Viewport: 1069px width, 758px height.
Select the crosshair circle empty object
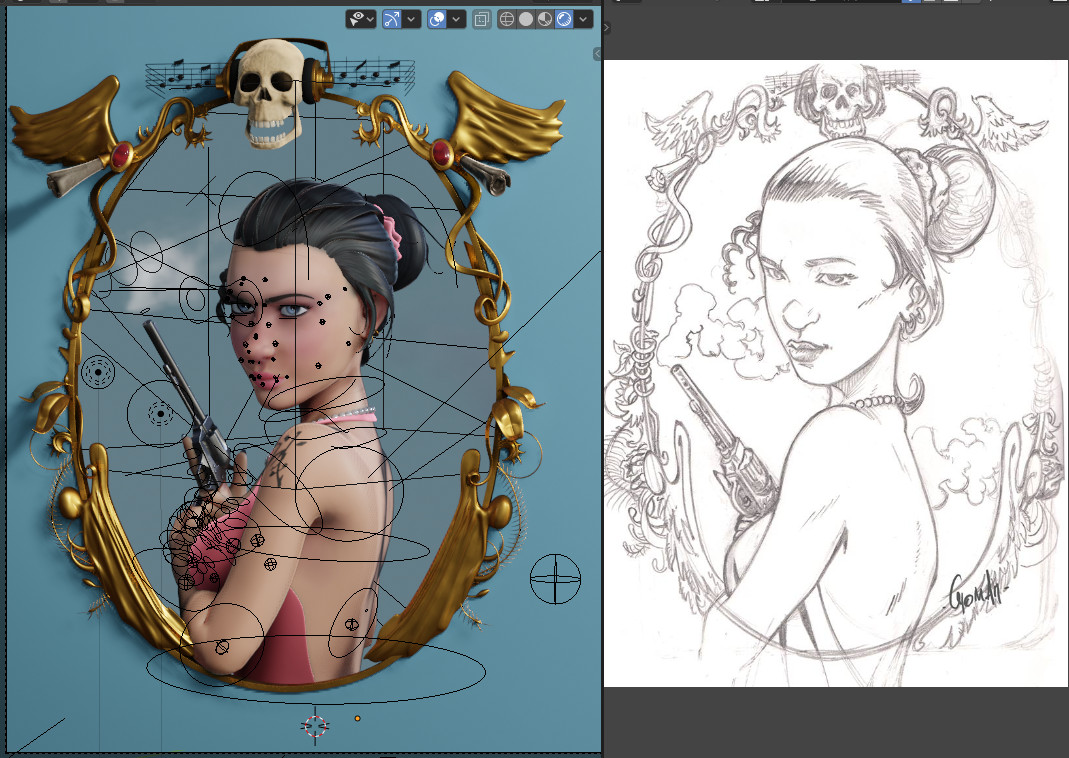tap(556, 579)
